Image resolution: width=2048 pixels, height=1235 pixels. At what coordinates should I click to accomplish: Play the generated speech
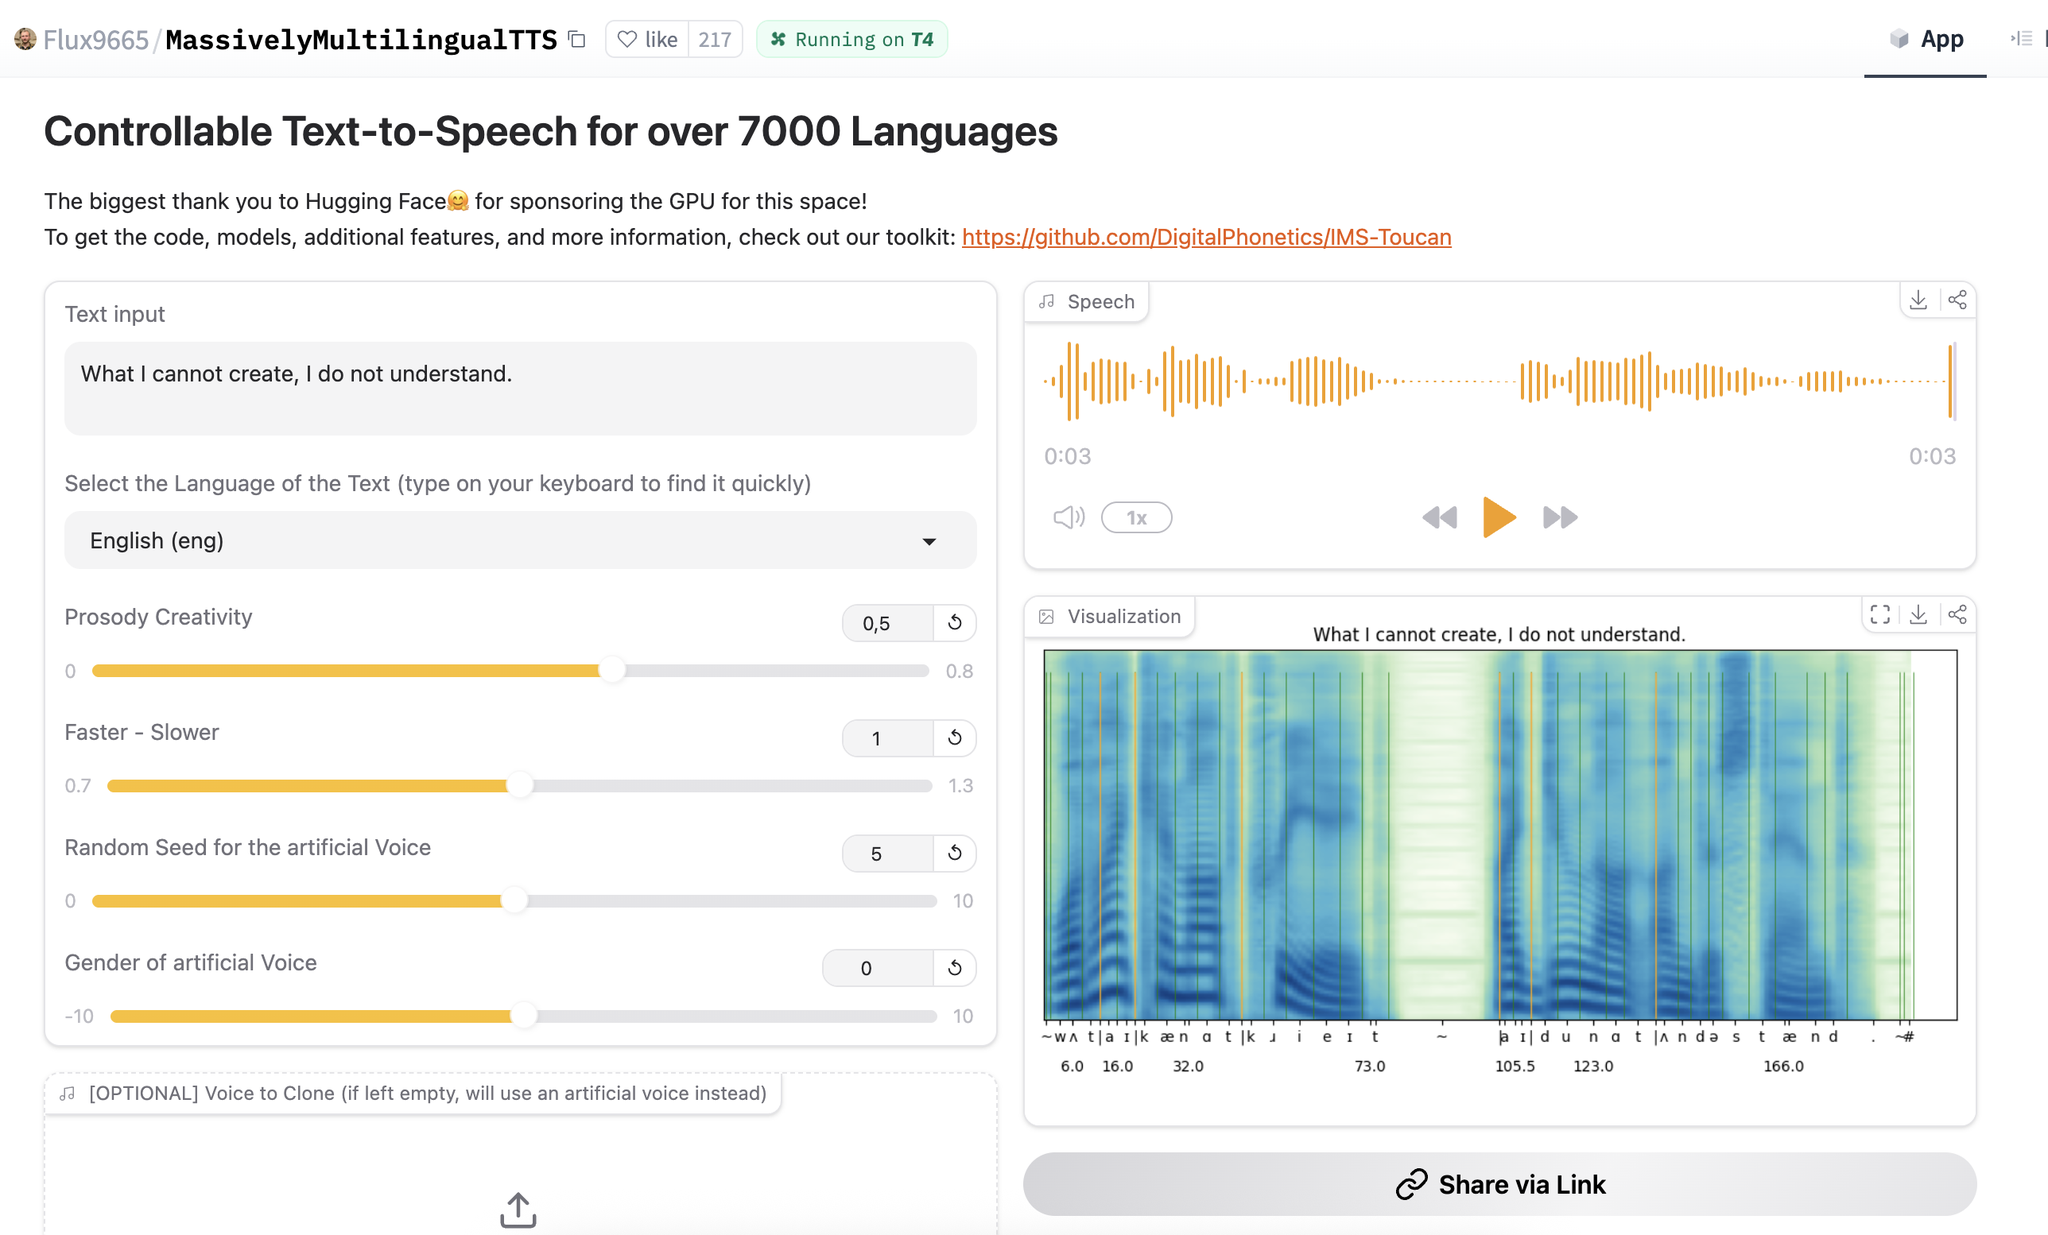click(x=1498, y=517)
